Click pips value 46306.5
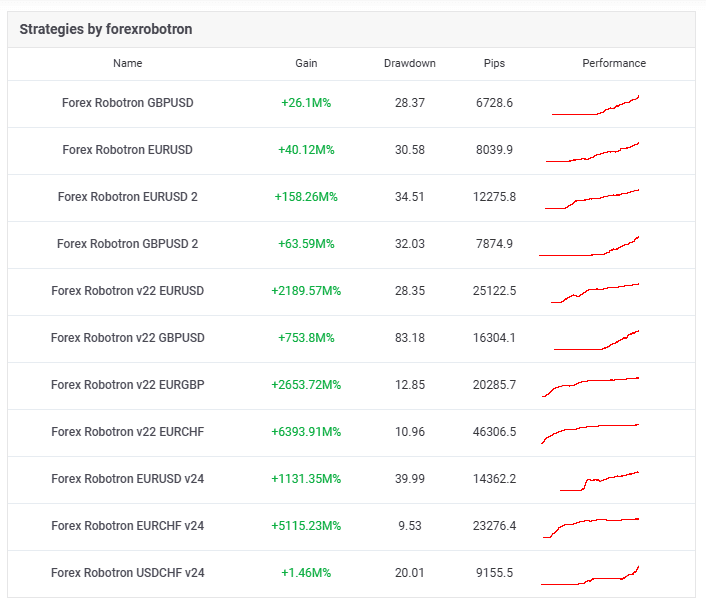This screenshot has width=706, height=608. (494, 431)
